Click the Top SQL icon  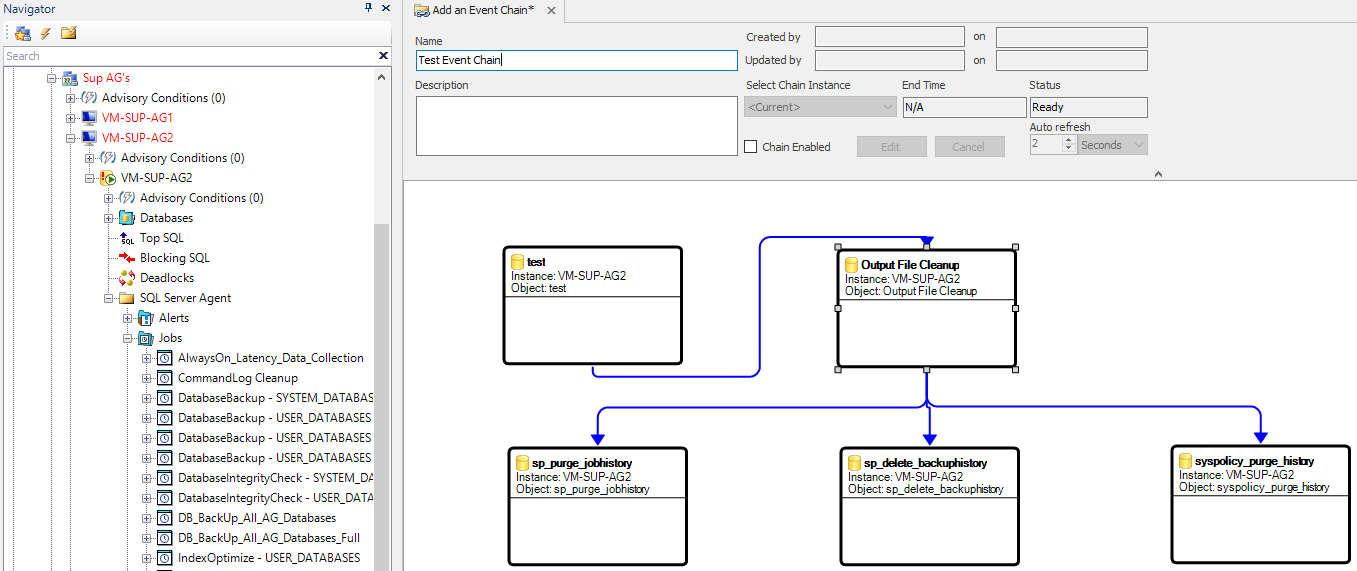tap(127, 238)
